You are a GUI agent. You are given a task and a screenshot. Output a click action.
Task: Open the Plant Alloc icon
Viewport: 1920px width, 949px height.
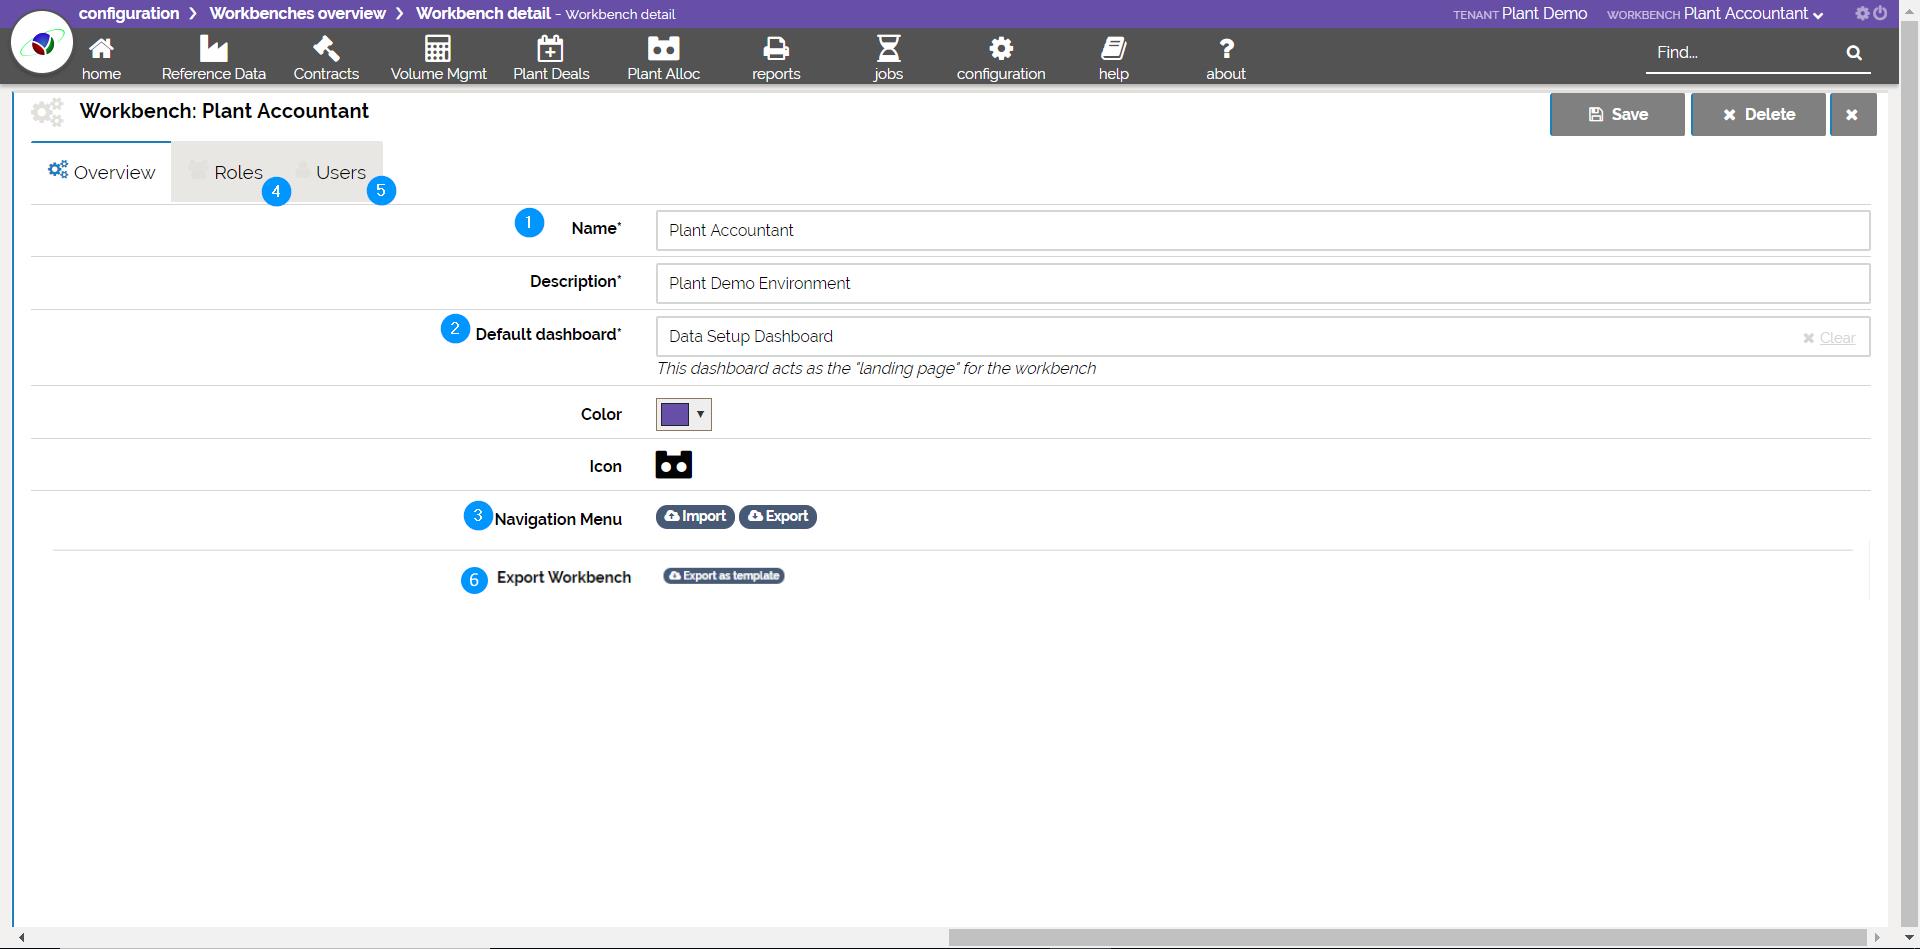pyautogui.click(x=663, y=49)
